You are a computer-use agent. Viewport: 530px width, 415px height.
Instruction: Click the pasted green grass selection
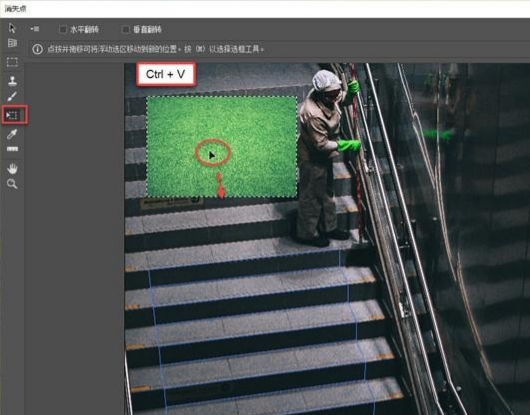click(x=222, y=147)
